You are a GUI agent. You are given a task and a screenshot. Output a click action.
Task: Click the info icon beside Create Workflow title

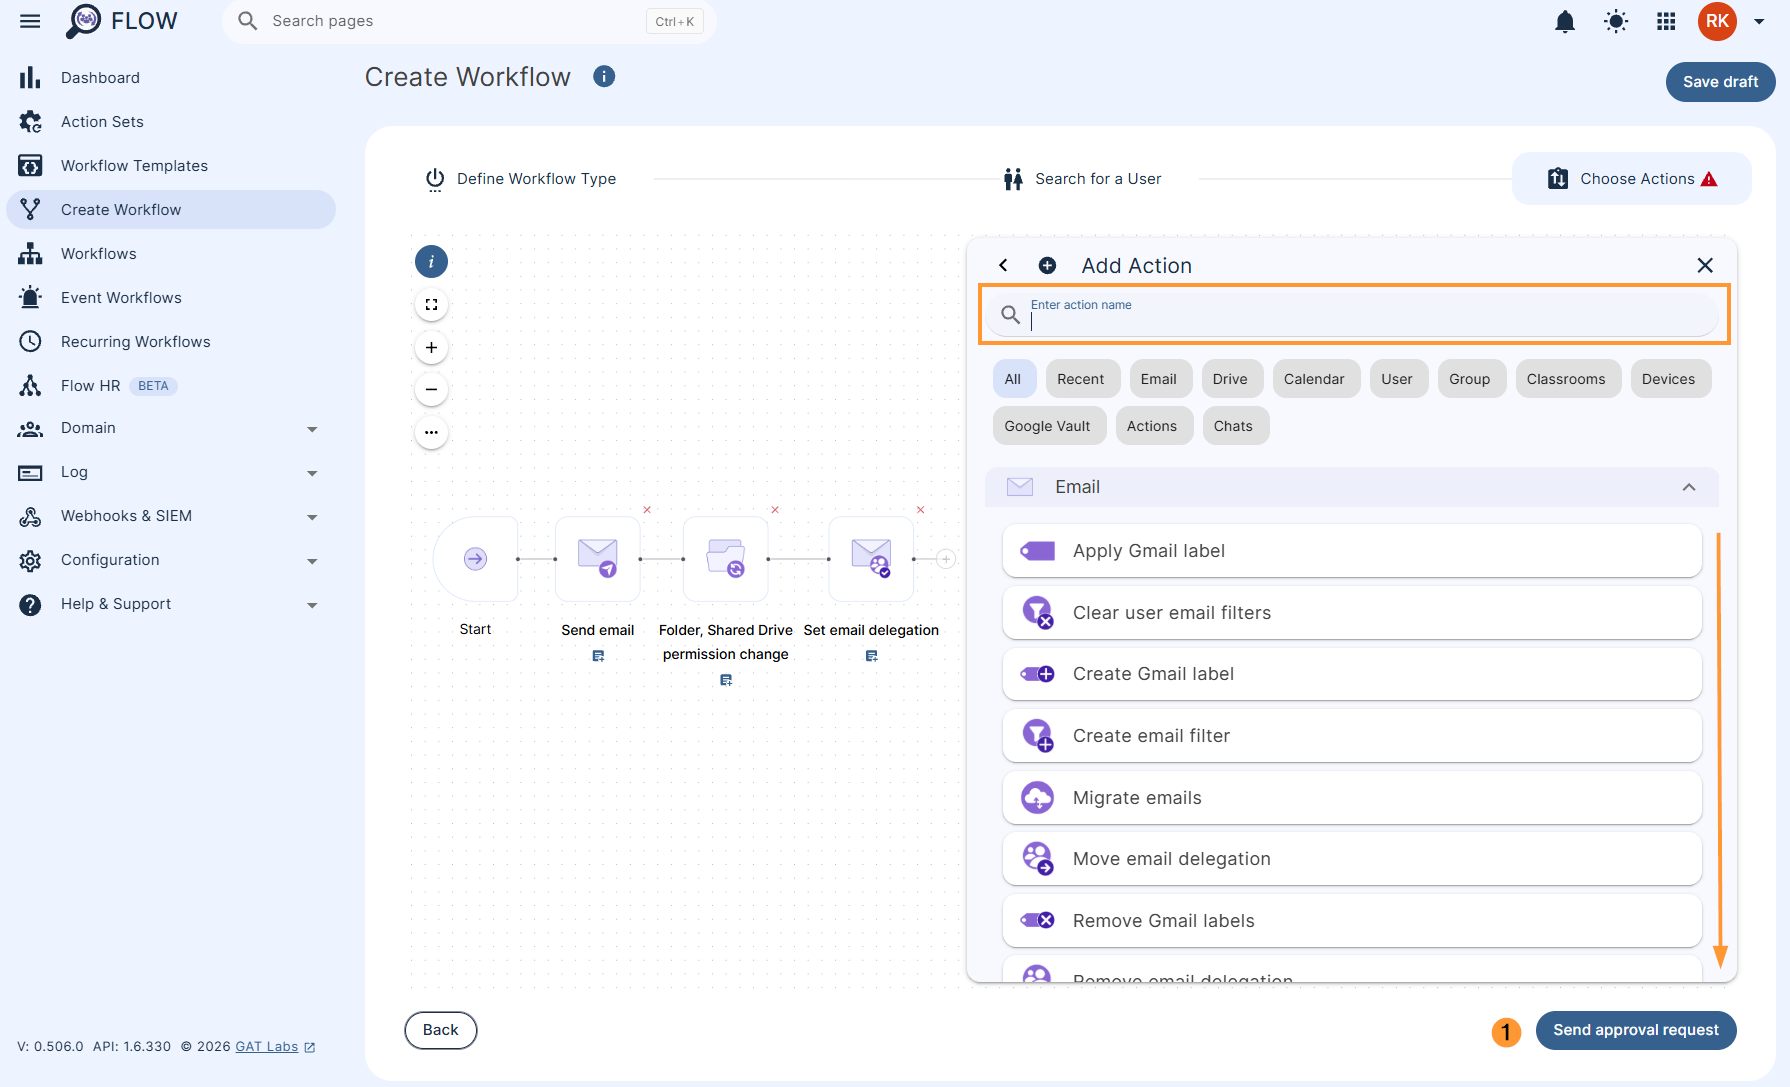tap(604, 76)
